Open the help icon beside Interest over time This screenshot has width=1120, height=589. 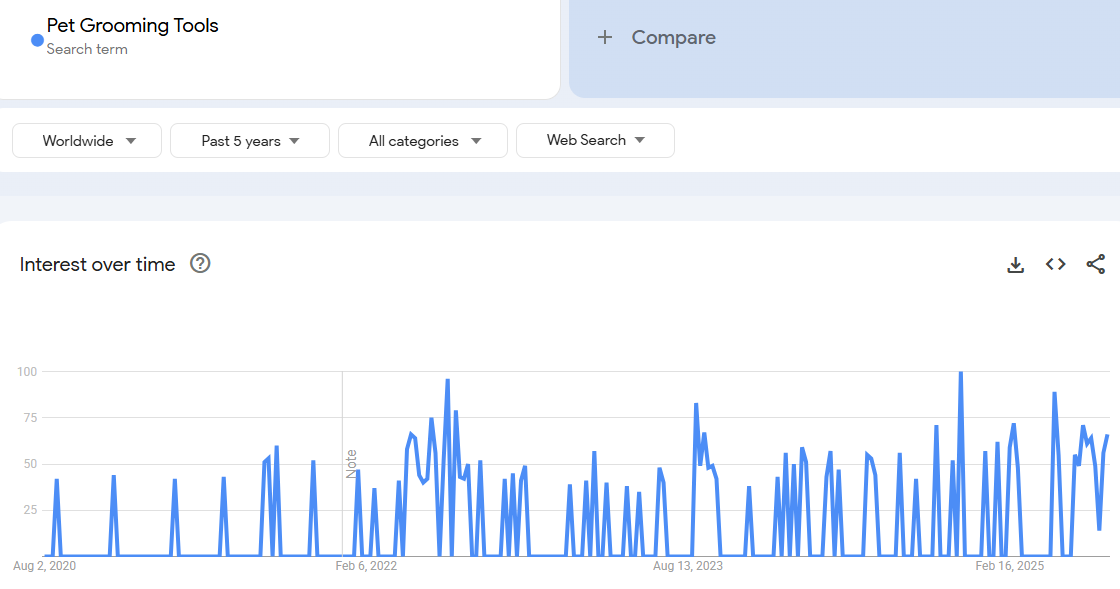coord(200,264)
